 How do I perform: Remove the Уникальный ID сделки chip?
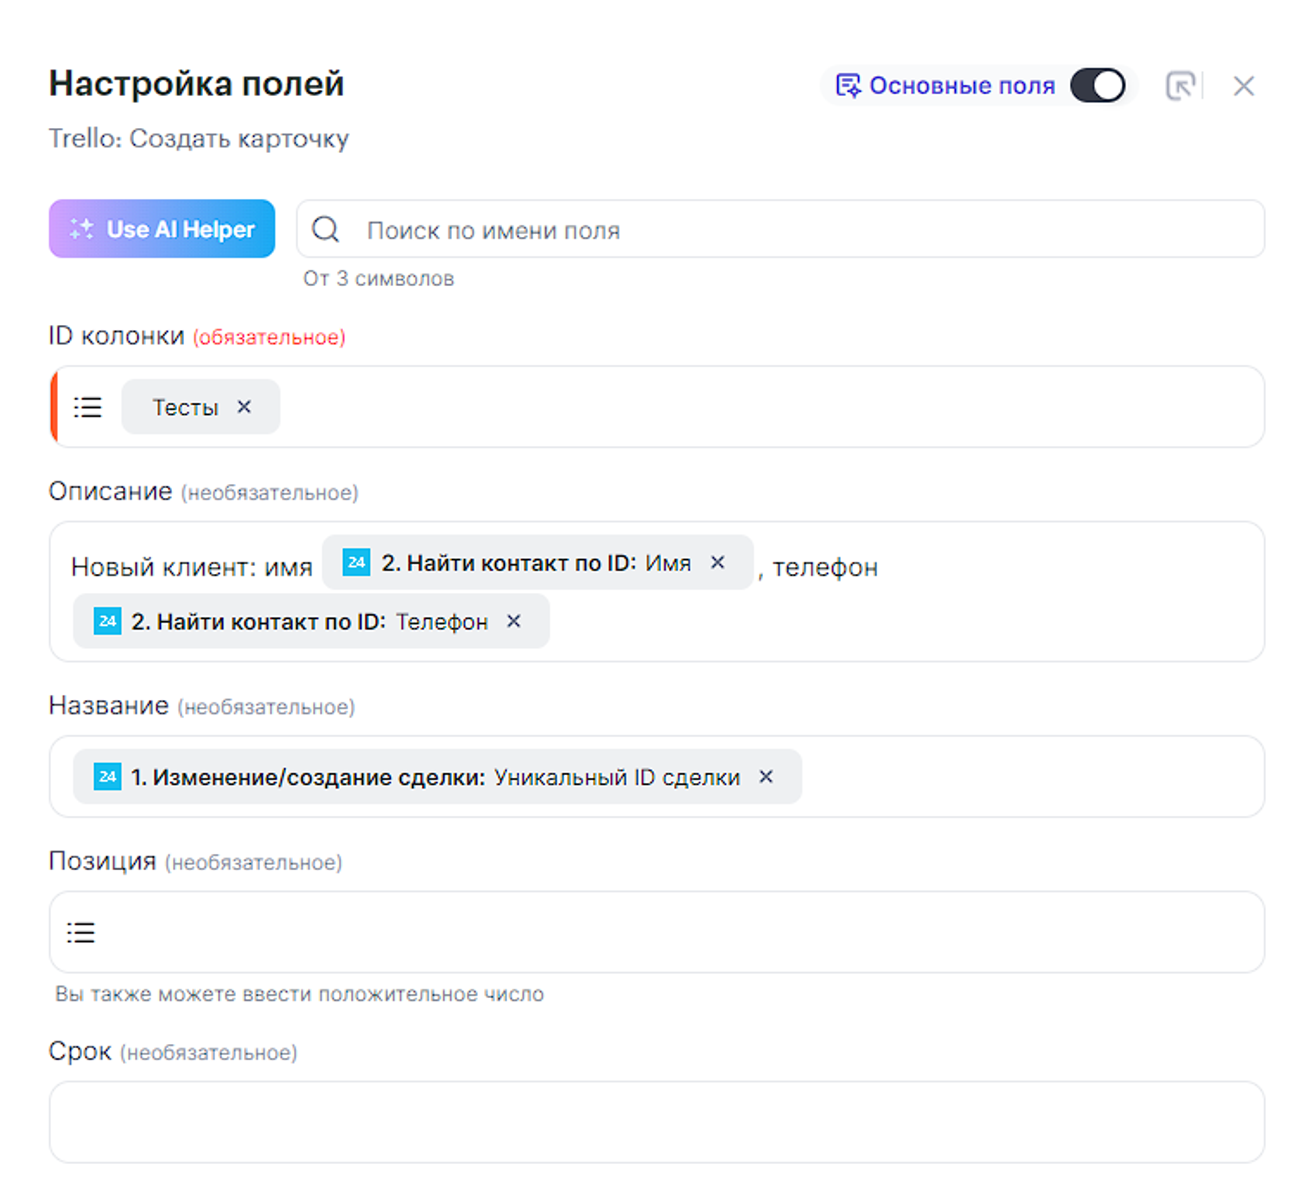766,777
